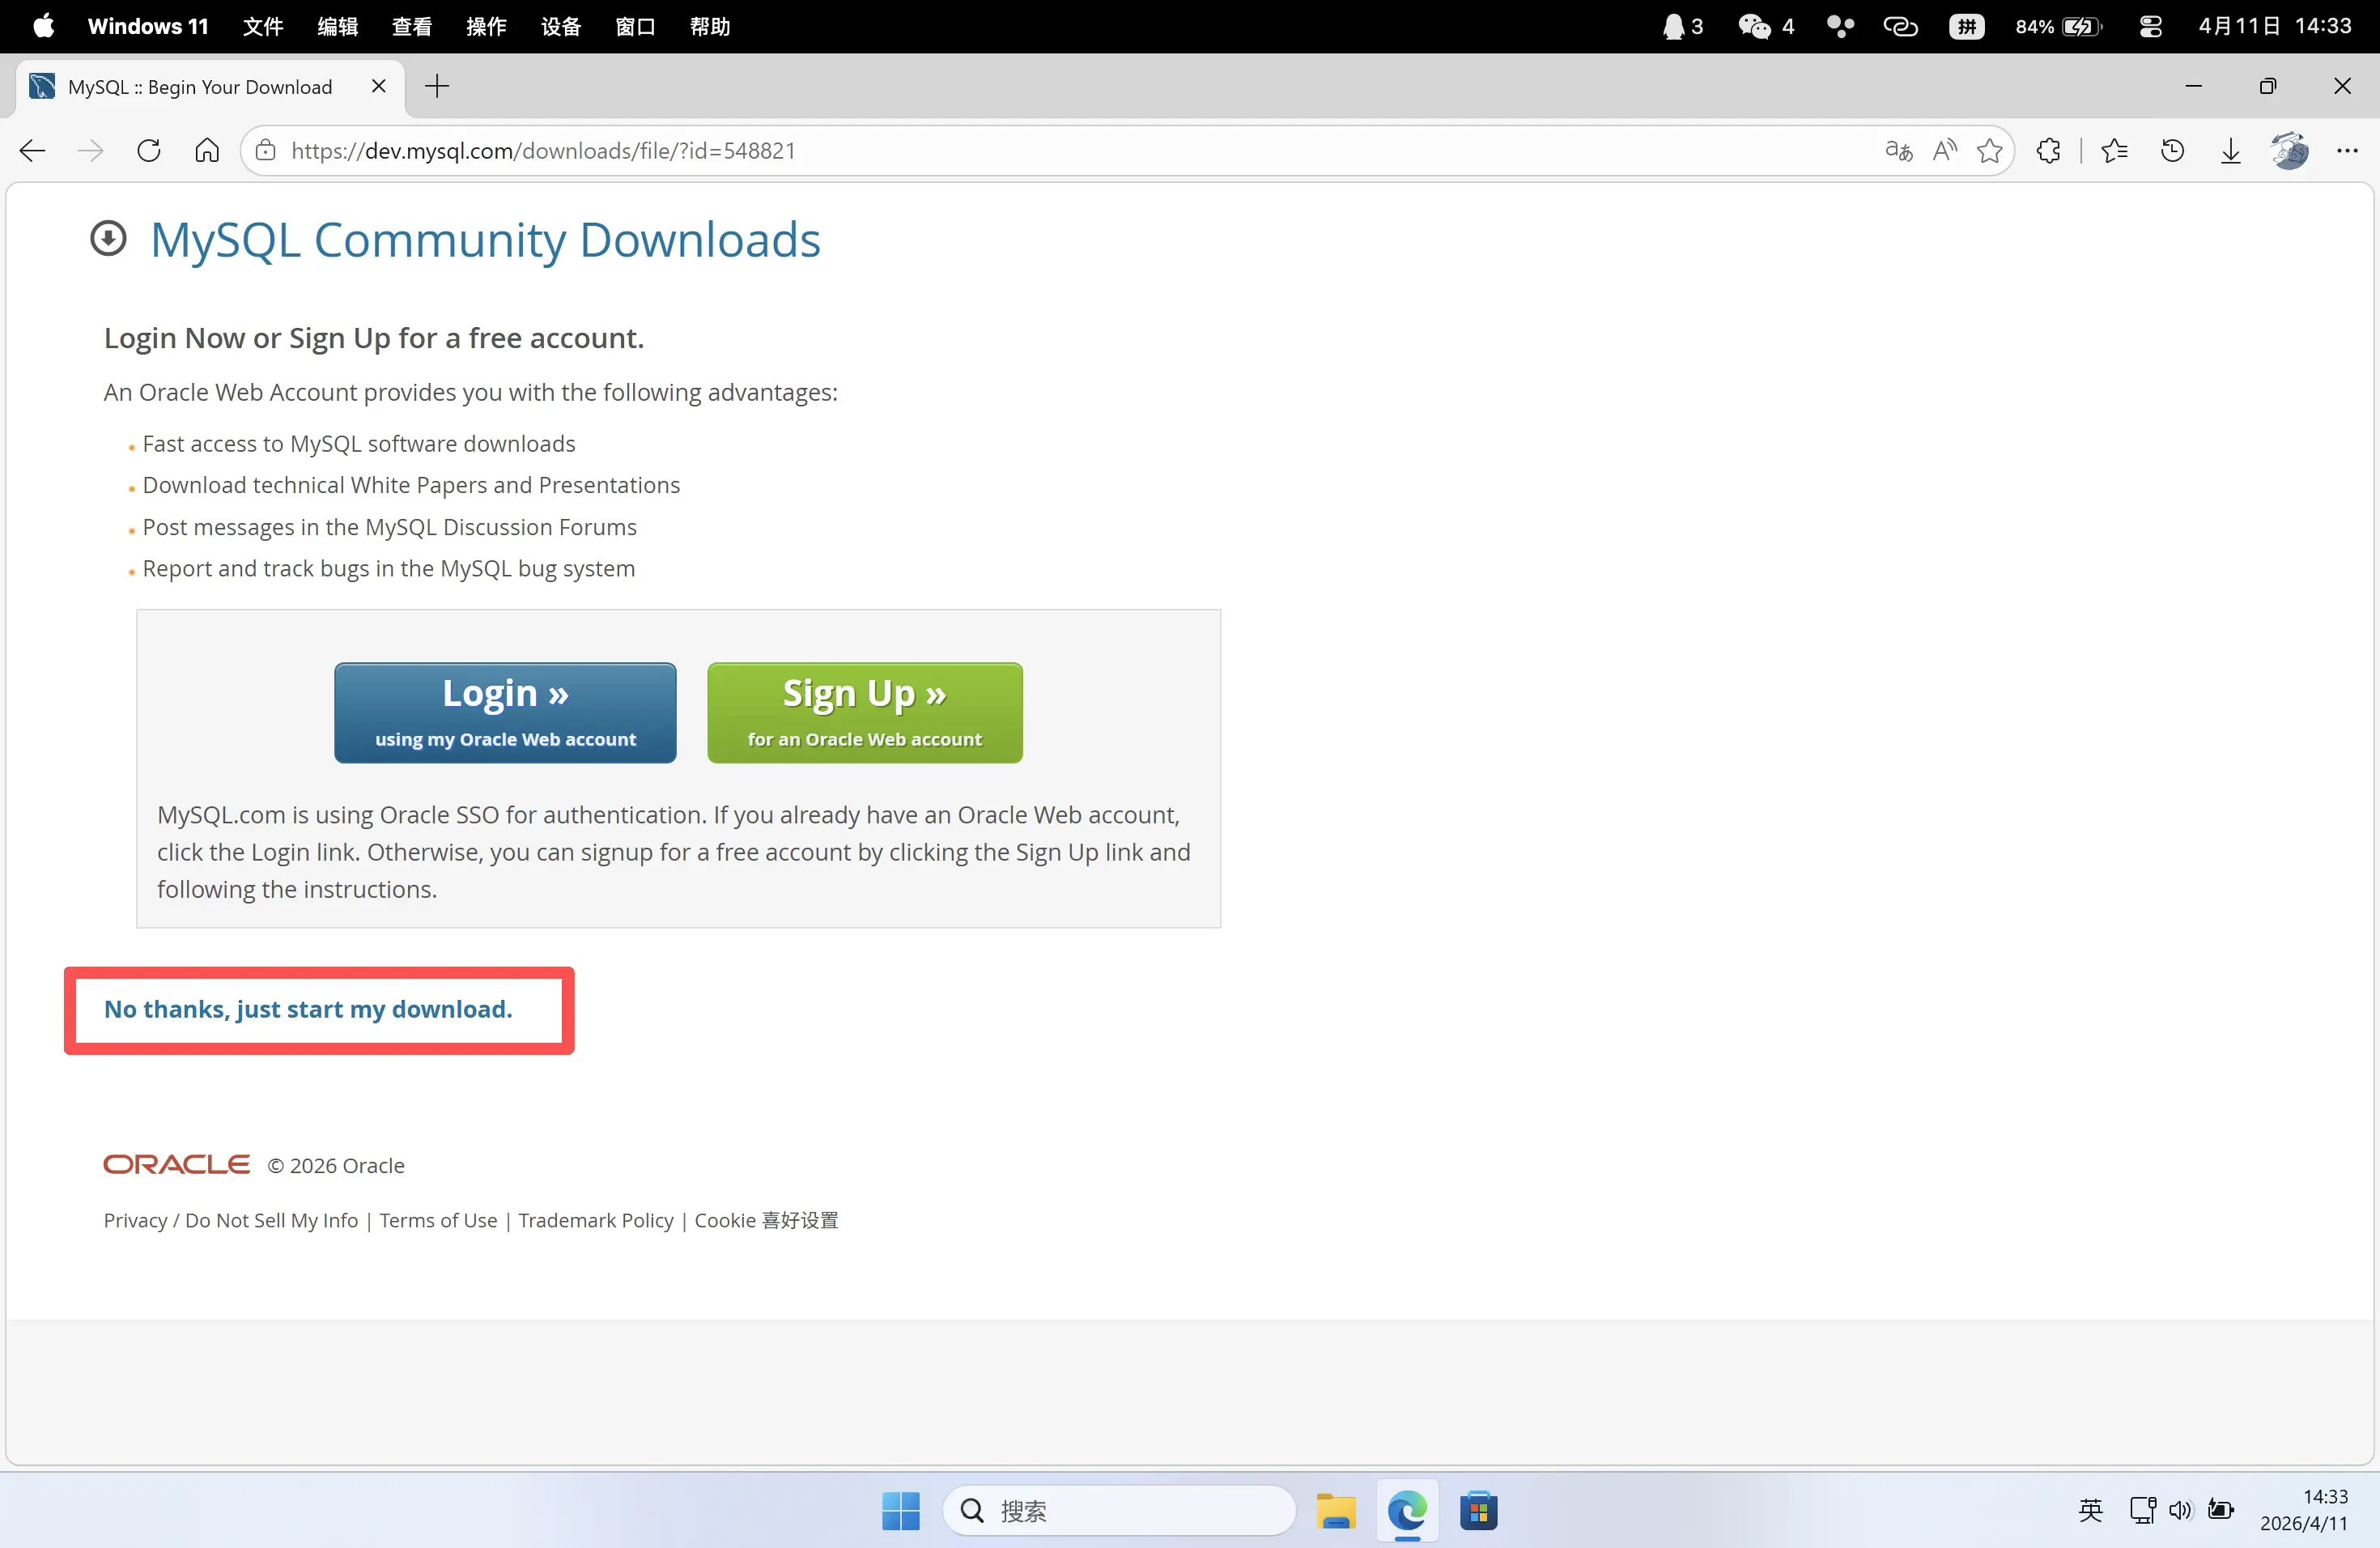Click the Oracle logo in the footer

pyautogui.click(x=177, y=1165)
